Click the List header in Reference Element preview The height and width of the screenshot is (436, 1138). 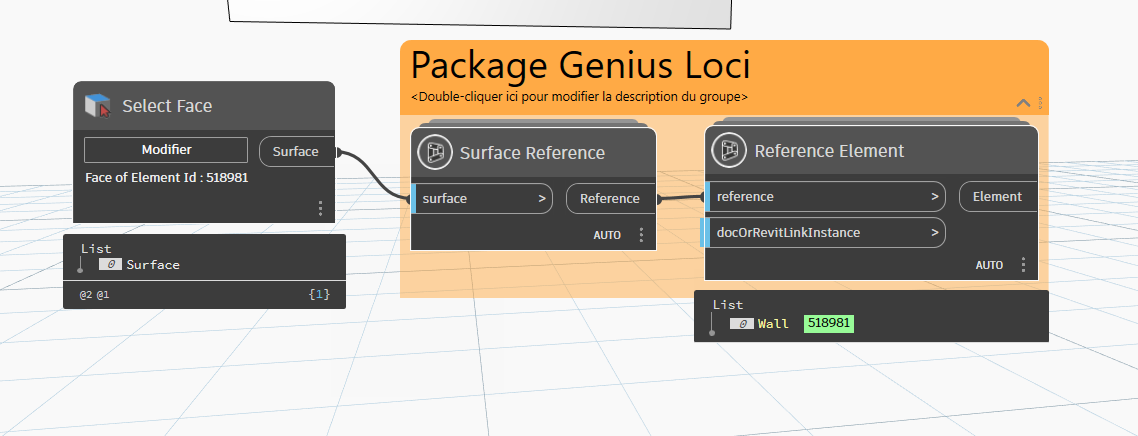pyautogui.click(x=728, y=305)
